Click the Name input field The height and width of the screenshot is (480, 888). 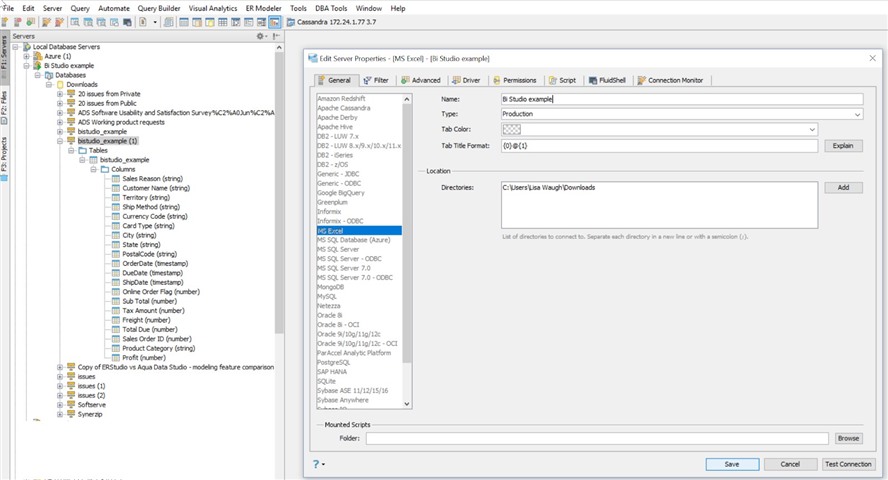682,99
